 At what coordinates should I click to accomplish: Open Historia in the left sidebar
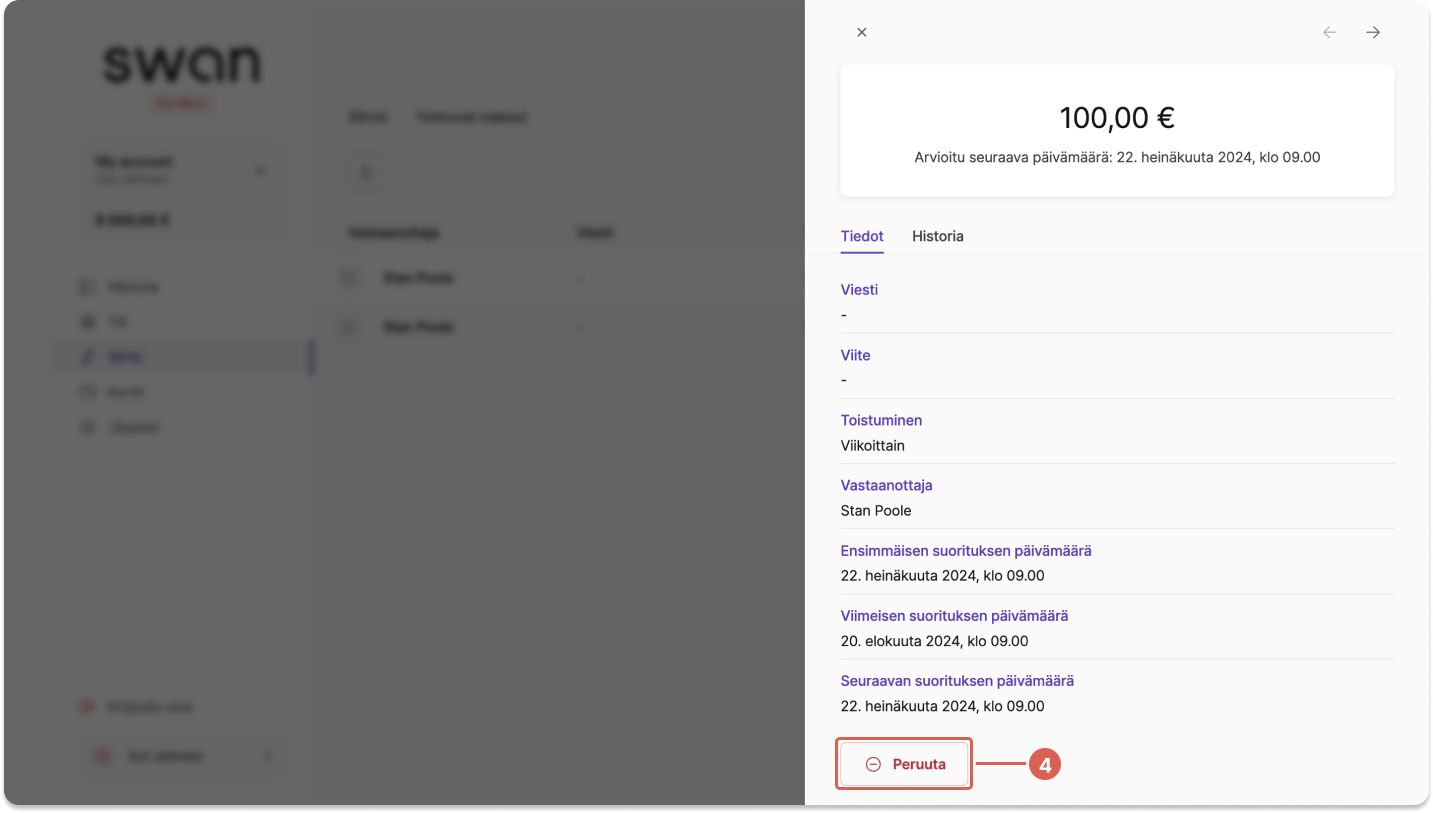click(x=182, y=287)
